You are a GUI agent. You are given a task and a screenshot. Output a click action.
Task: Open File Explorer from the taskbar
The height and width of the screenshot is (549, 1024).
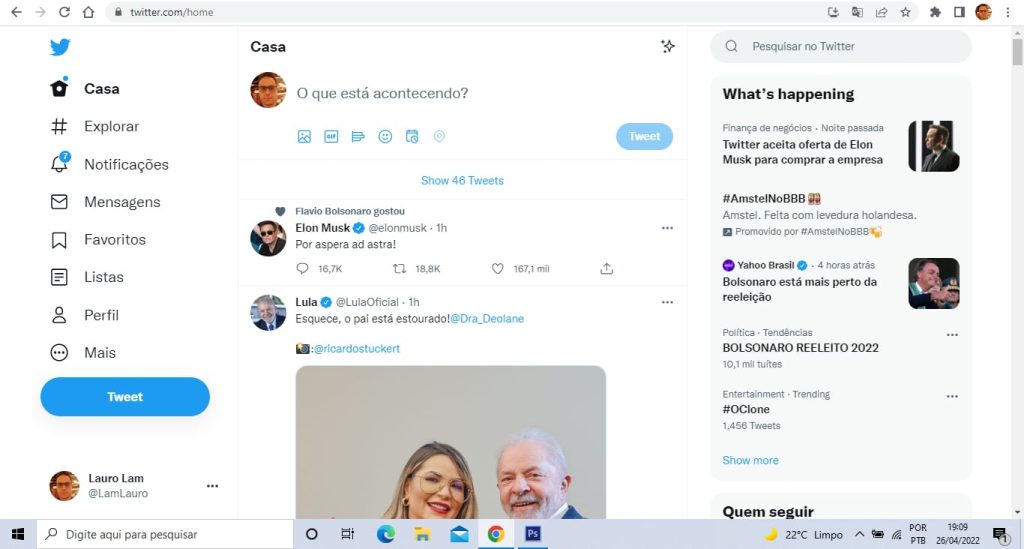(423, 534)
